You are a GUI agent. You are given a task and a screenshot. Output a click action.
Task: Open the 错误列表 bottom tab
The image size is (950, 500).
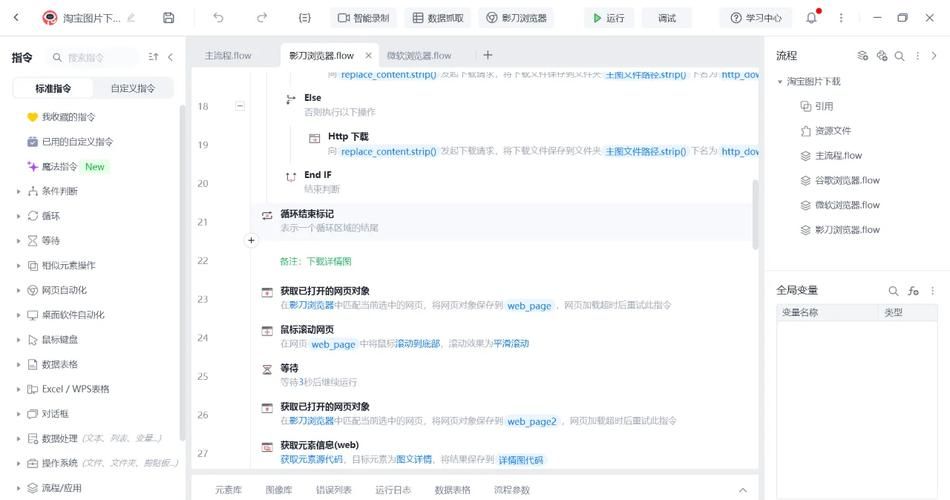coord(334,490)
